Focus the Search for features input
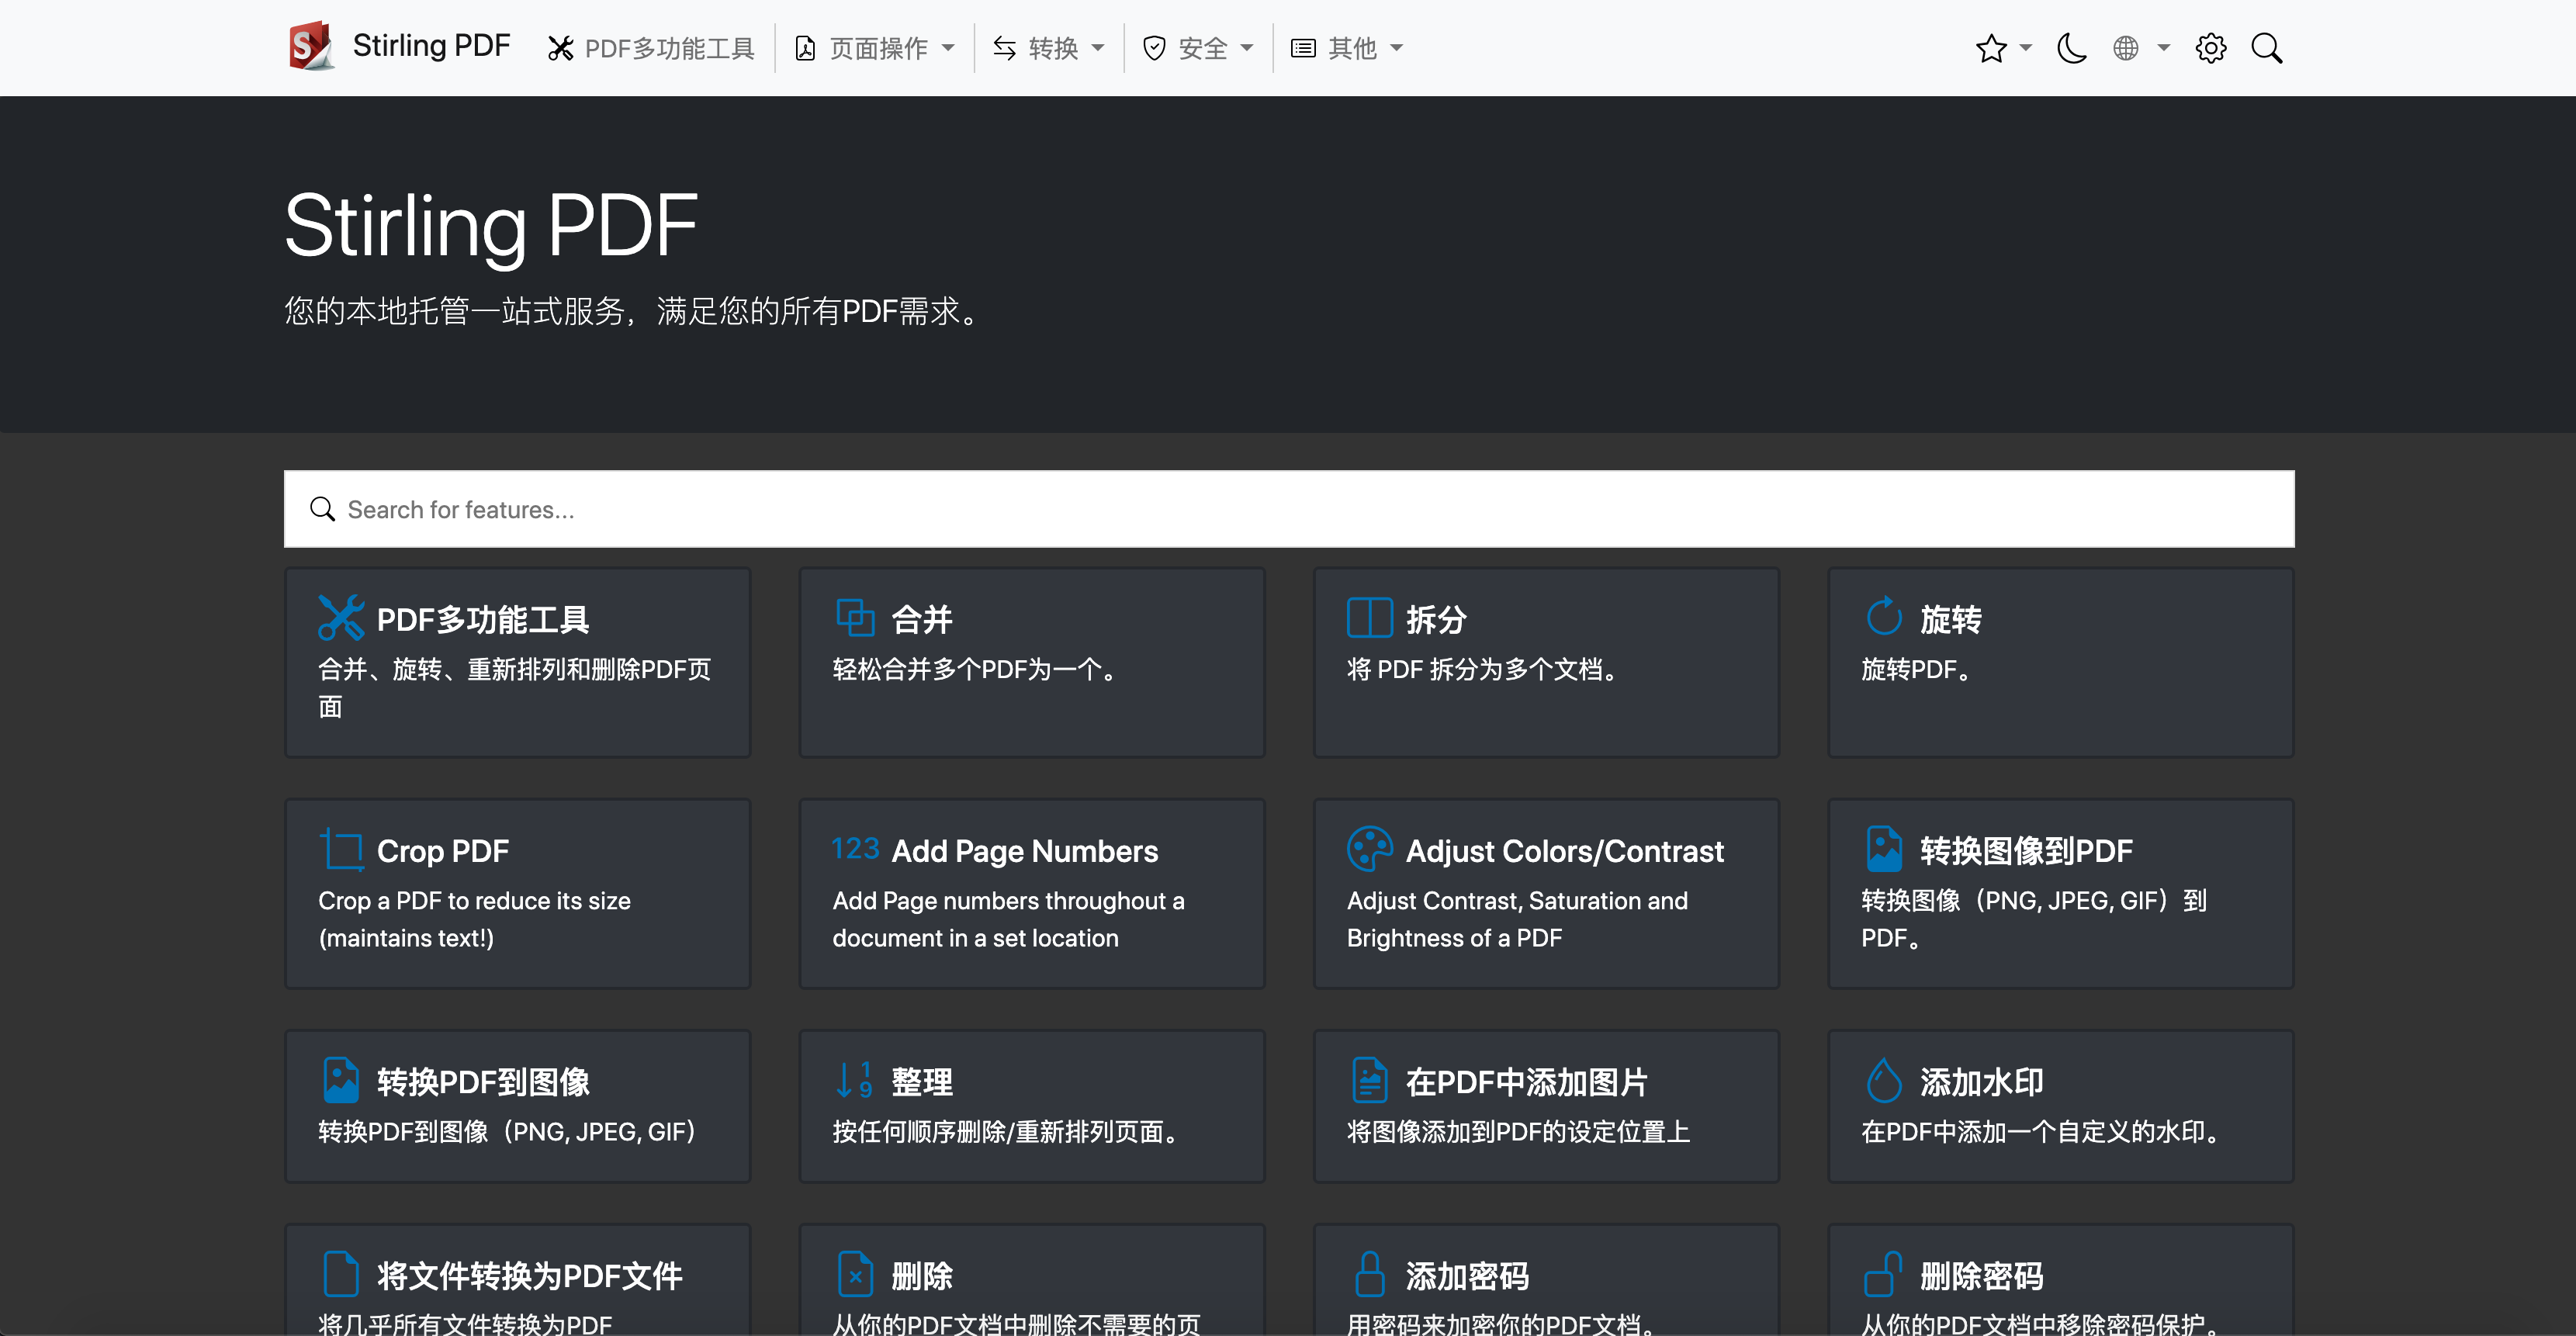 pos(1289,509)
